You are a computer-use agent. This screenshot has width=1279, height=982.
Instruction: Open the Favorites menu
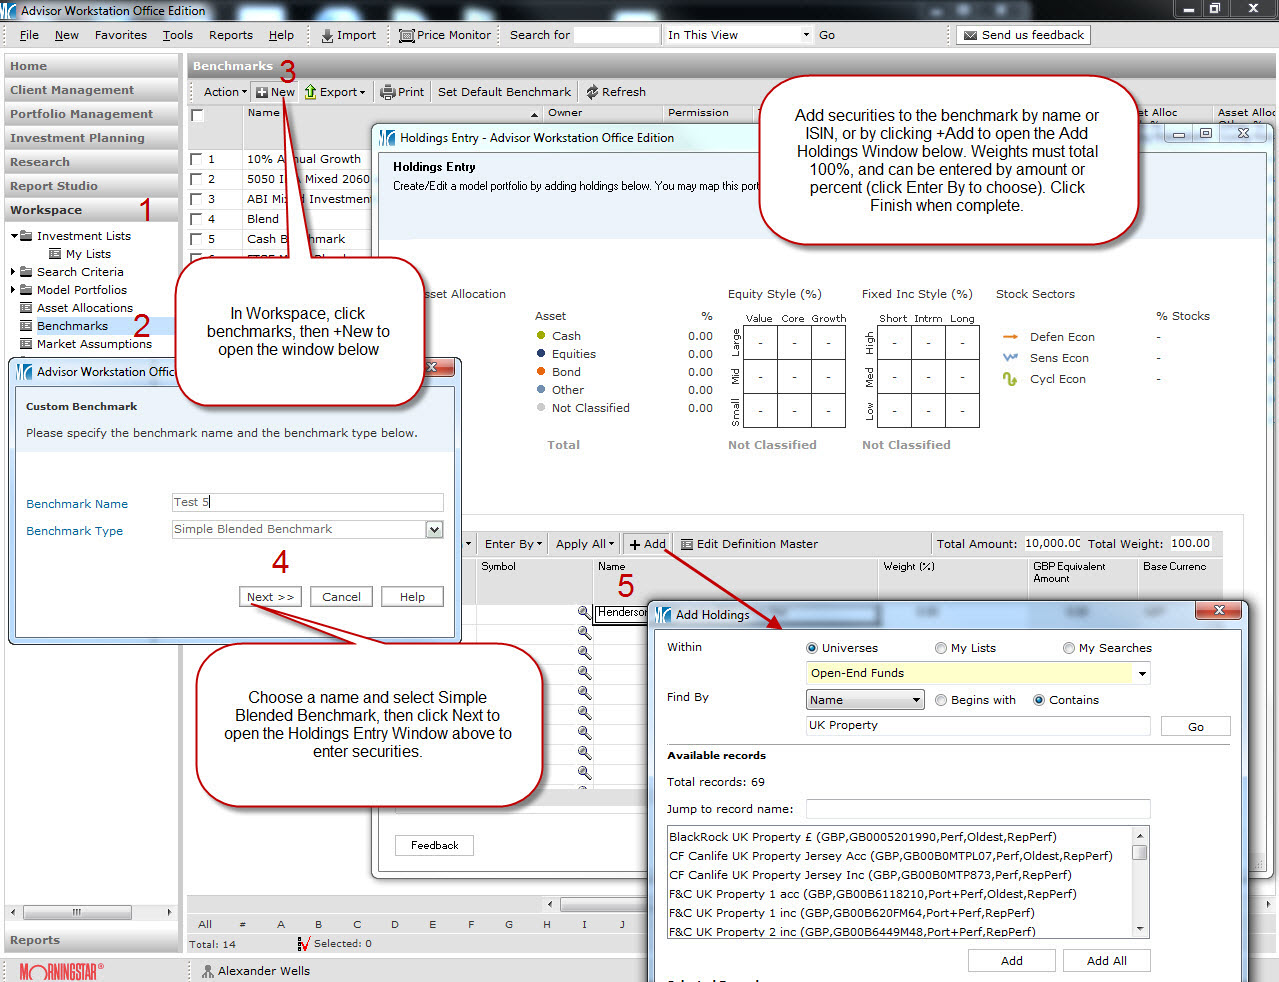point(120,35)
